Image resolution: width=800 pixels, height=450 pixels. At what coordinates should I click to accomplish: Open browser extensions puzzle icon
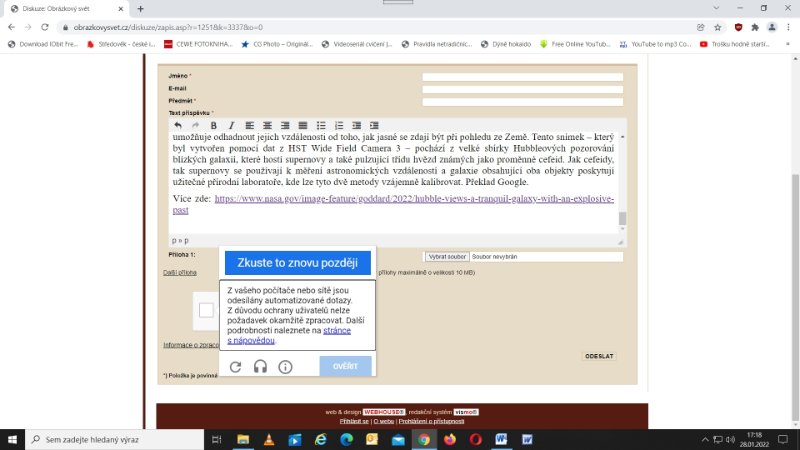tap(755, 27)
